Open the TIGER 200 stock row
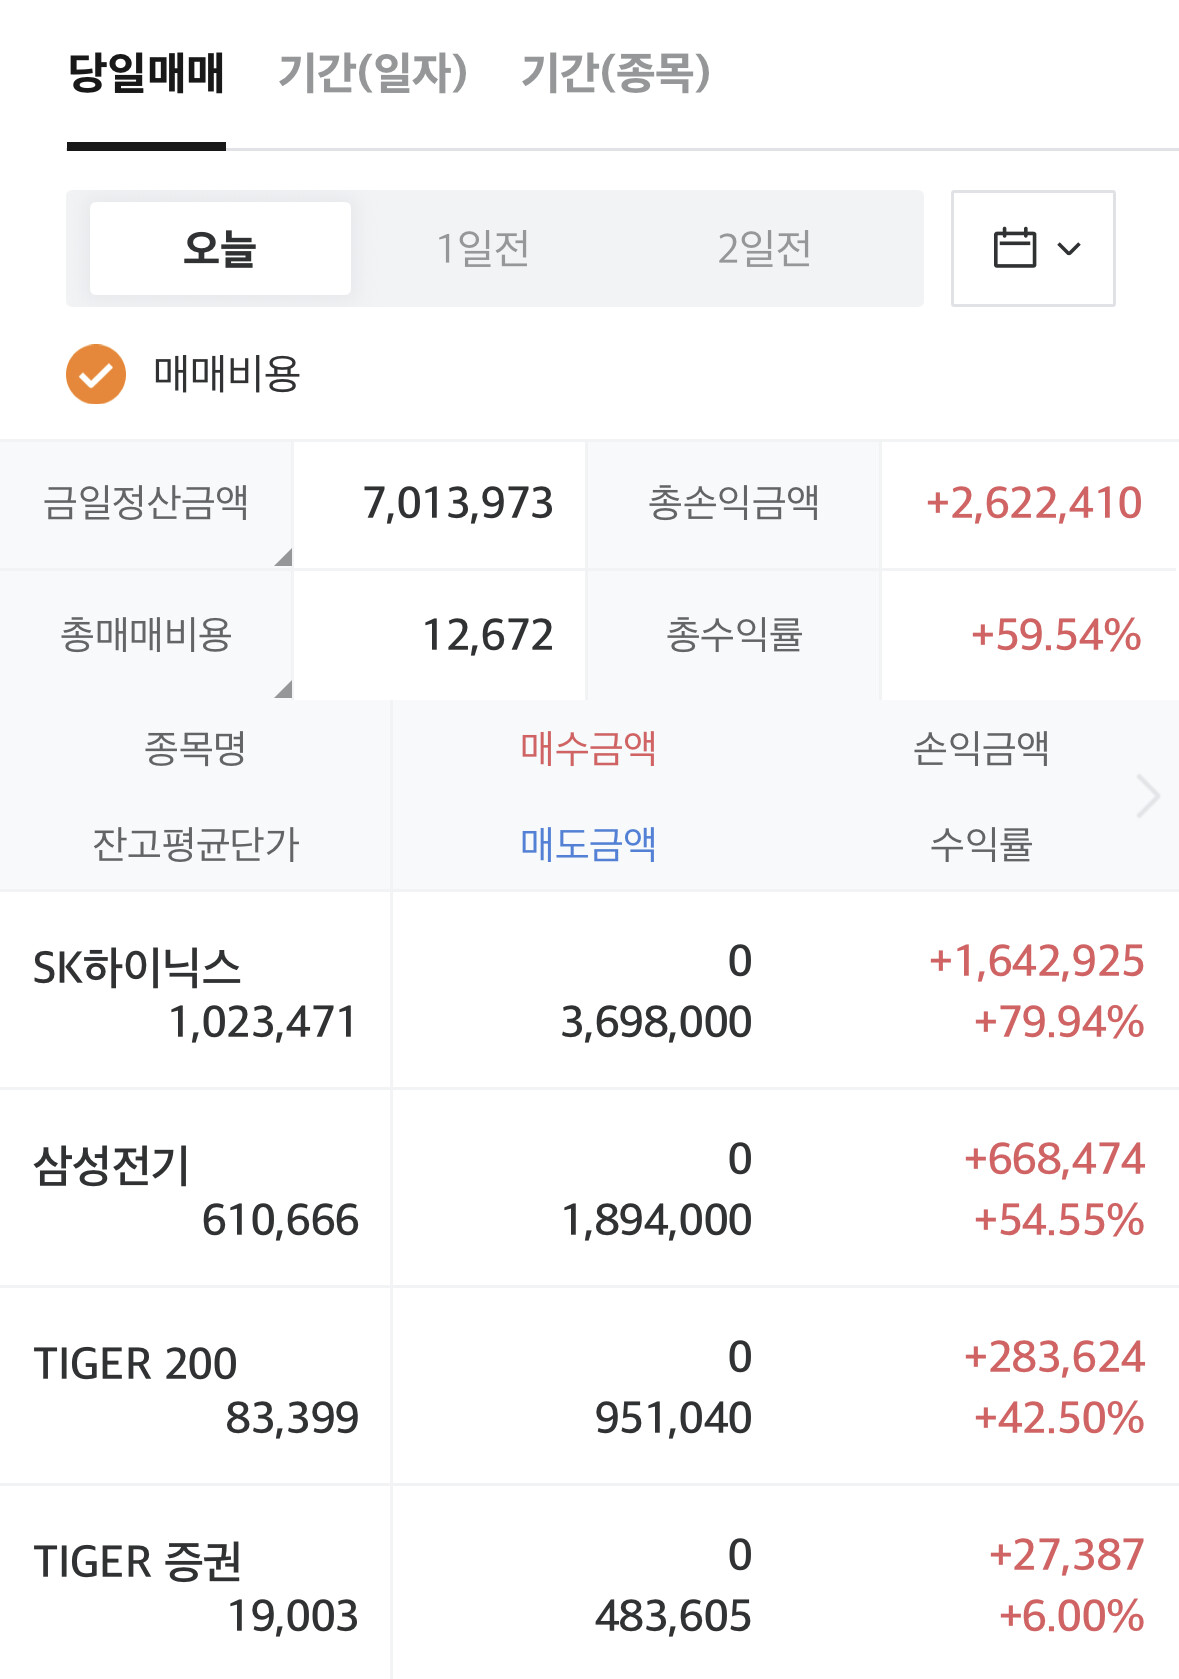The height and width of the screenshot is (1679, 1179). (589, 1386)
